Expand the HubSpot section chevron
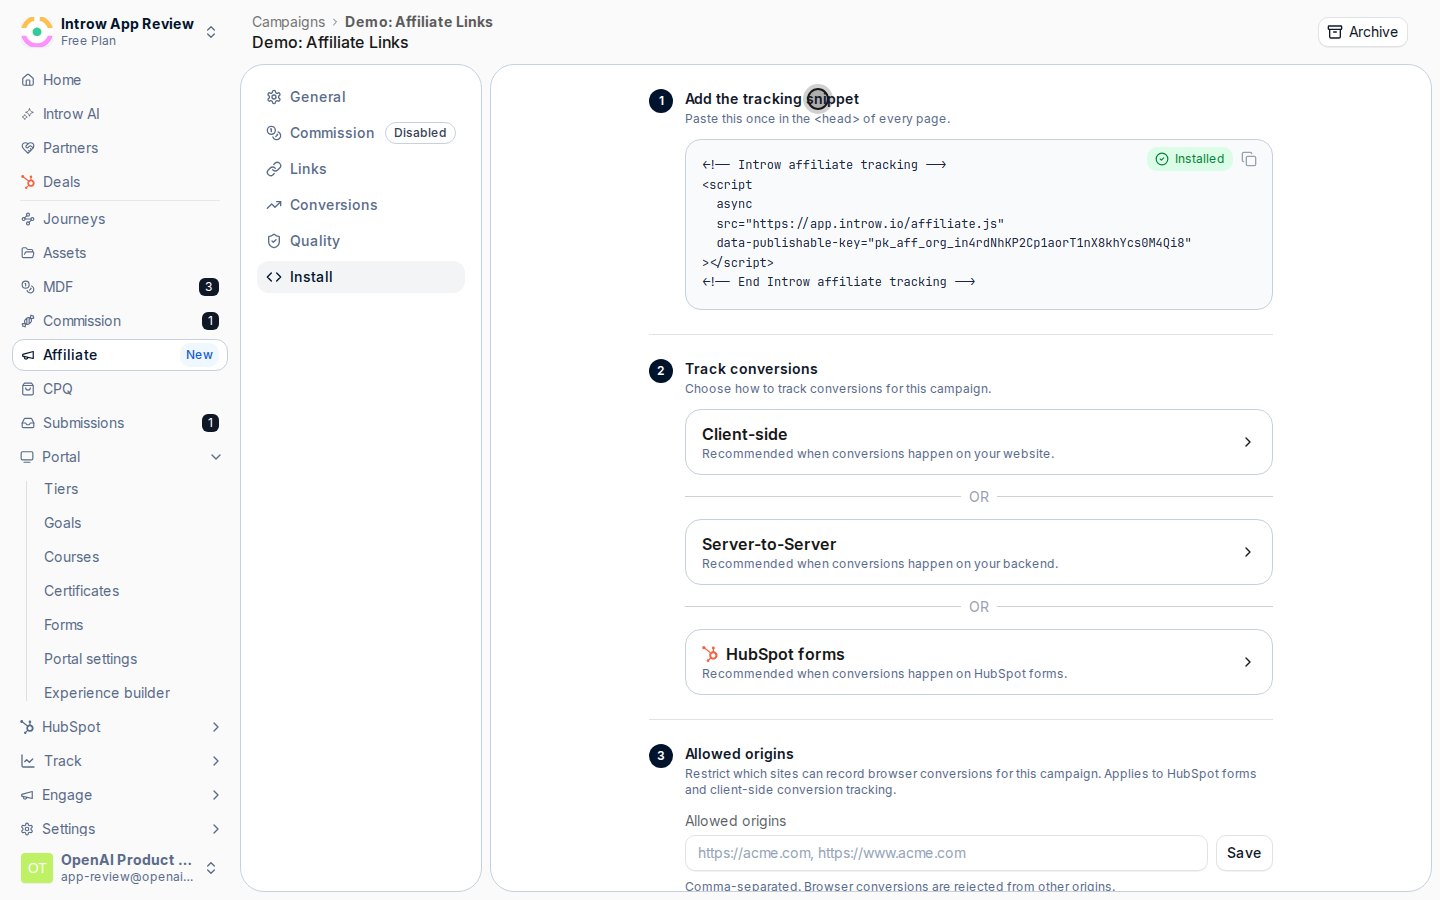Screen dimensions: 1440x900 pyautogui.click(x=216, y=727)
